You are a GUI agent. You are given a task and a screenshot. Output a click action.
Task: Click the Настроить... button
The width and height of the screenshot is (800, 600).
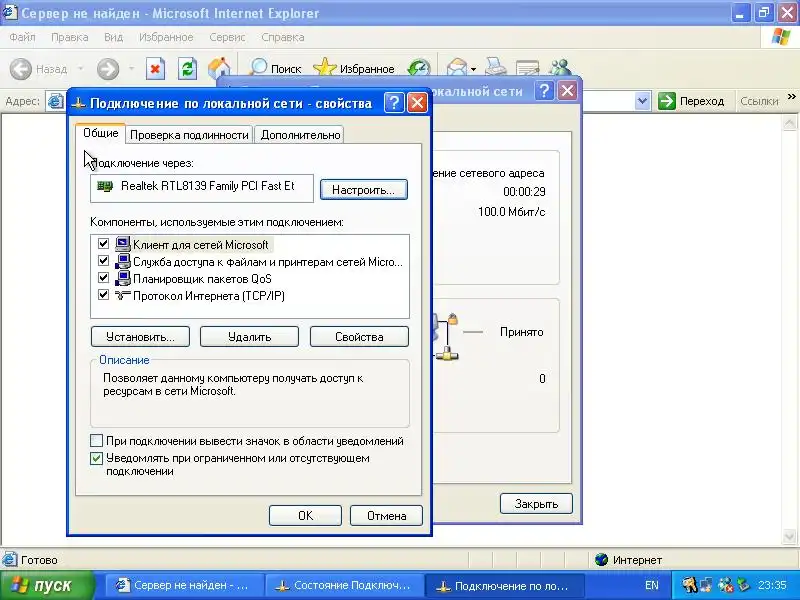[364, 190]
